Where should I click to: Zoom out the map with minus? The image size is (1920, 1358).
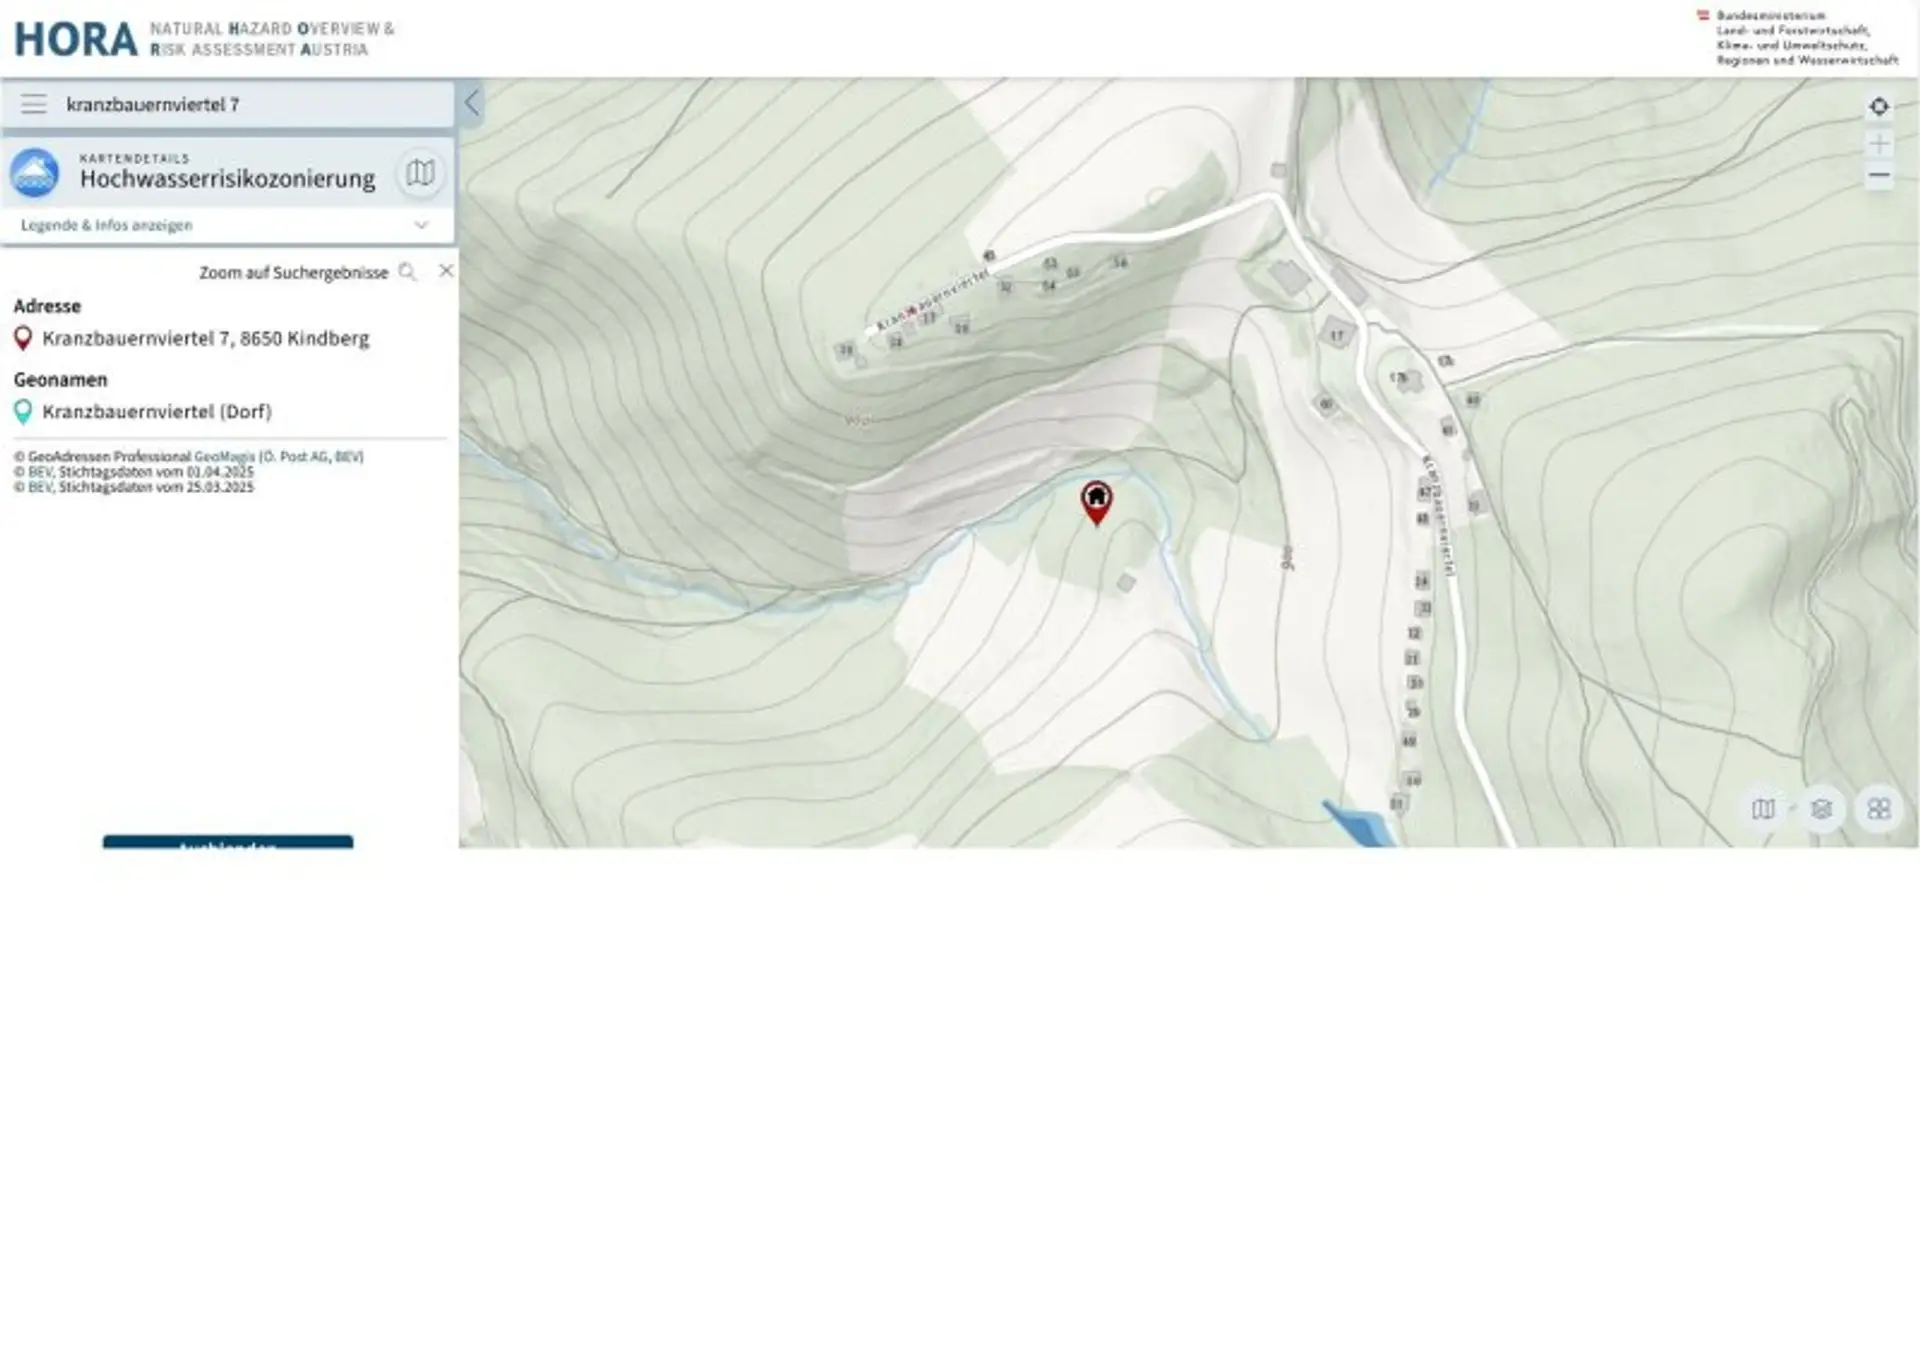click(1879, 176)
